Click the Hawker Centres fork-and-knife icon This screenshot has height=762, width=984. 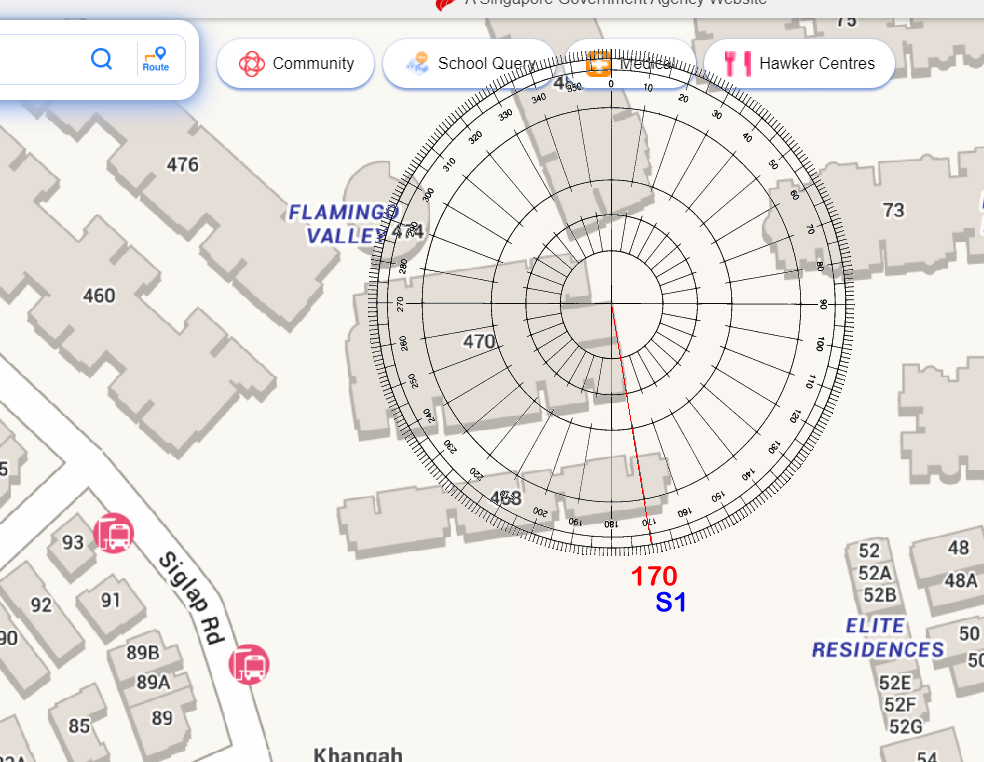pos(738,64)
